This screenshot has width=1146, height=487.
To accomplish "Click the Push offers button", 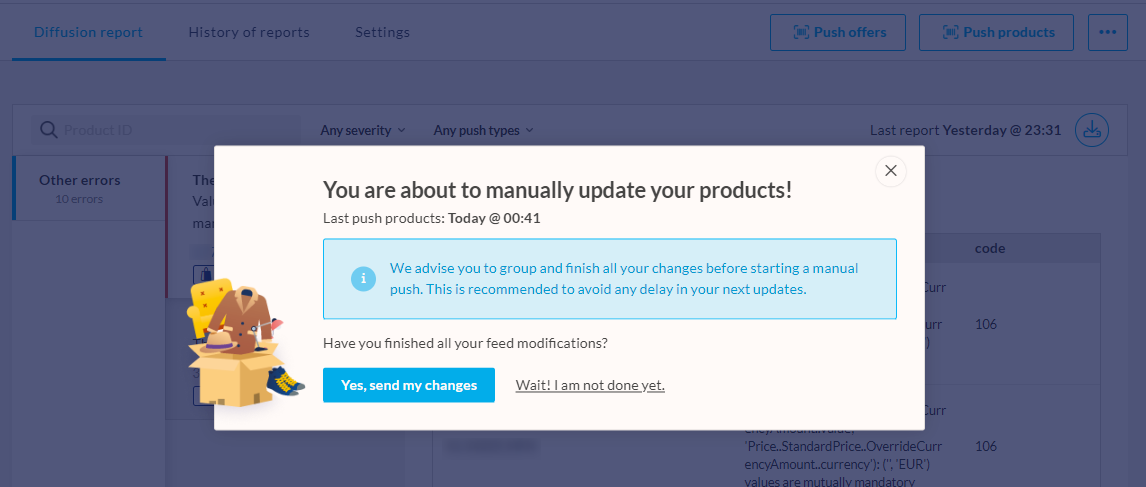I will pyautogui.click(x=838, y=32).
